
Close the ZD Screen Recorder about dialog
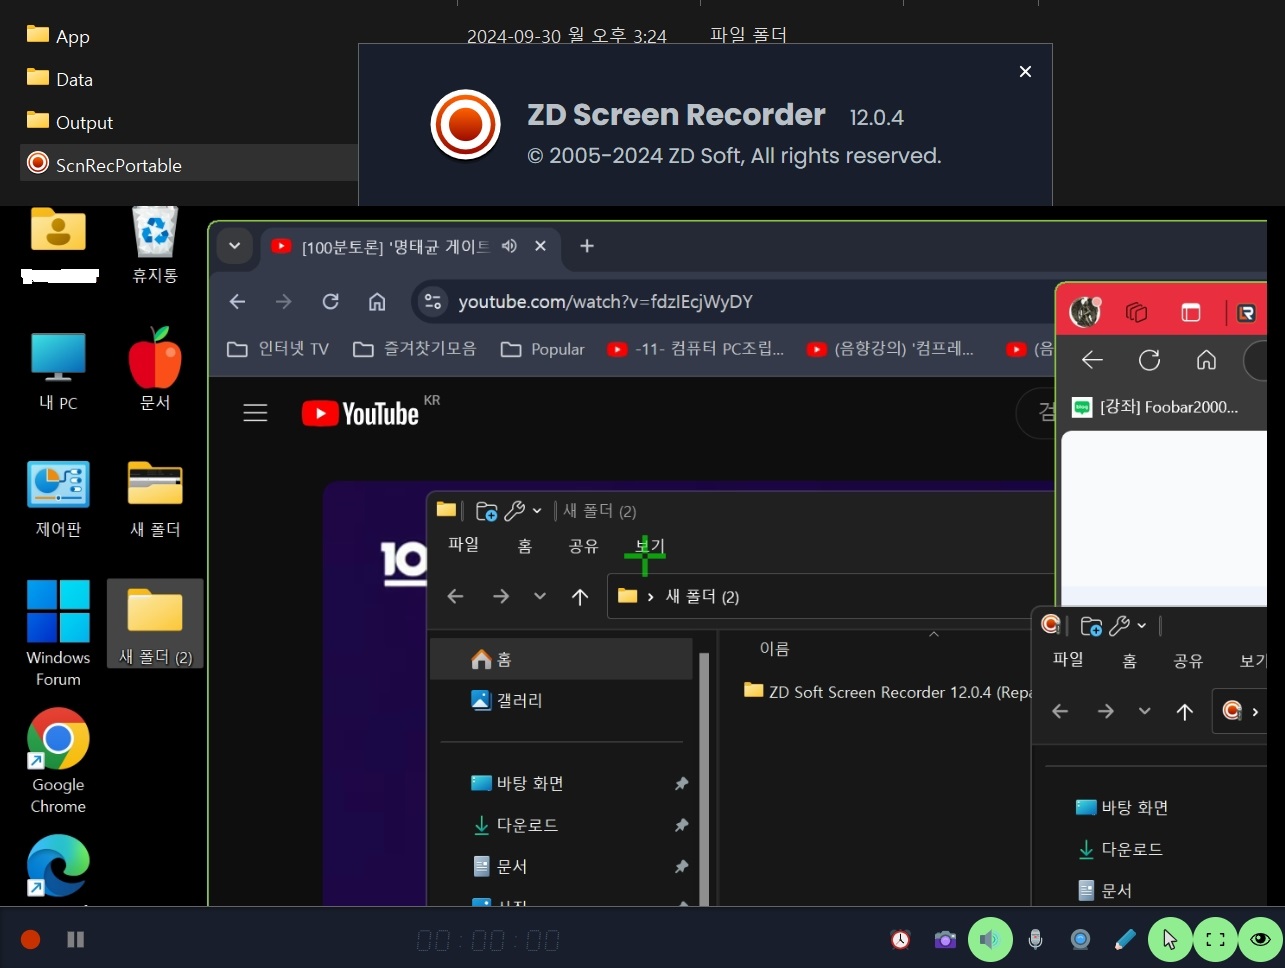[1025, 71]
